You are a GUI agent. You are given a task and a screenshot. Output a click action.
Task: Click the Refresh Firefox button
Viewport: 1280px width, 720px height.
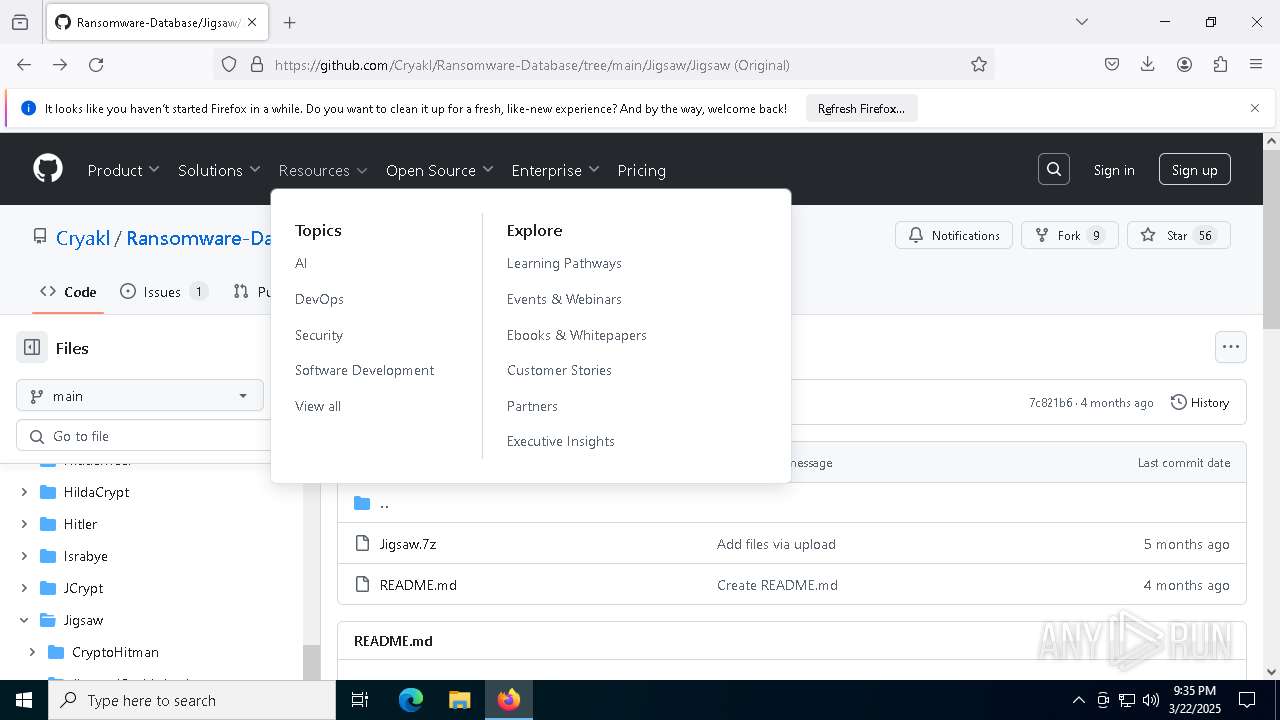pyautogui.click(x=861, y=108)
